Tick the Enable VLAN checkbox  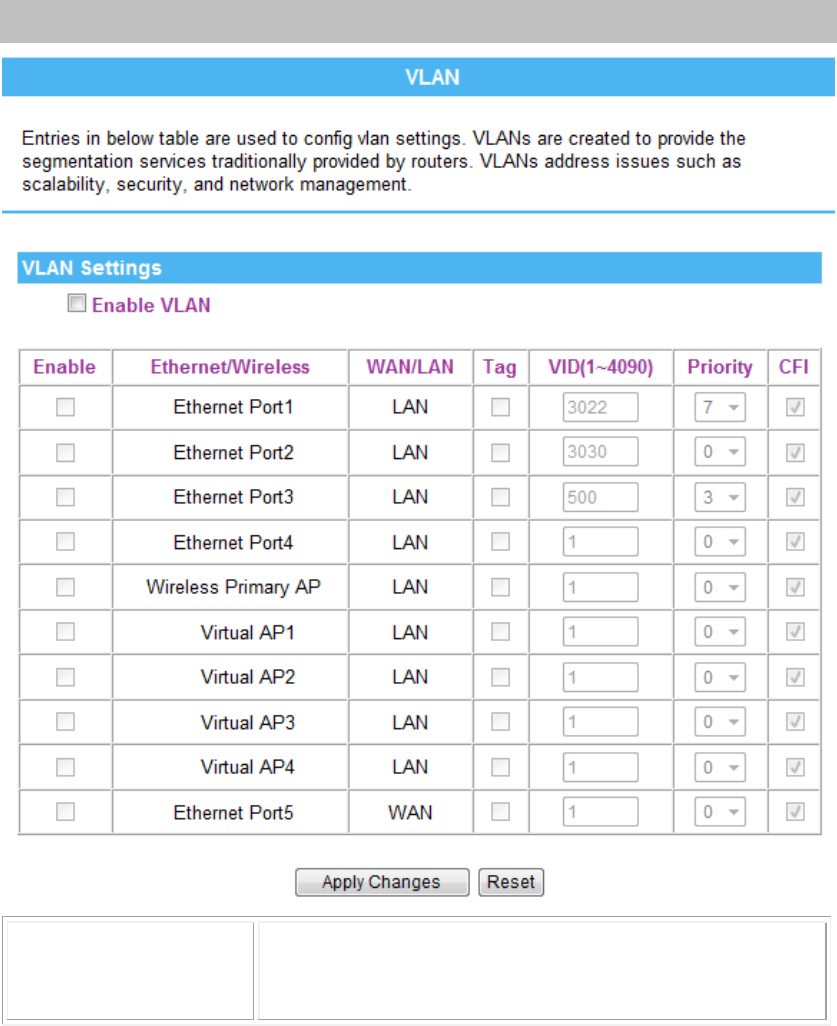tap(77, 303)
